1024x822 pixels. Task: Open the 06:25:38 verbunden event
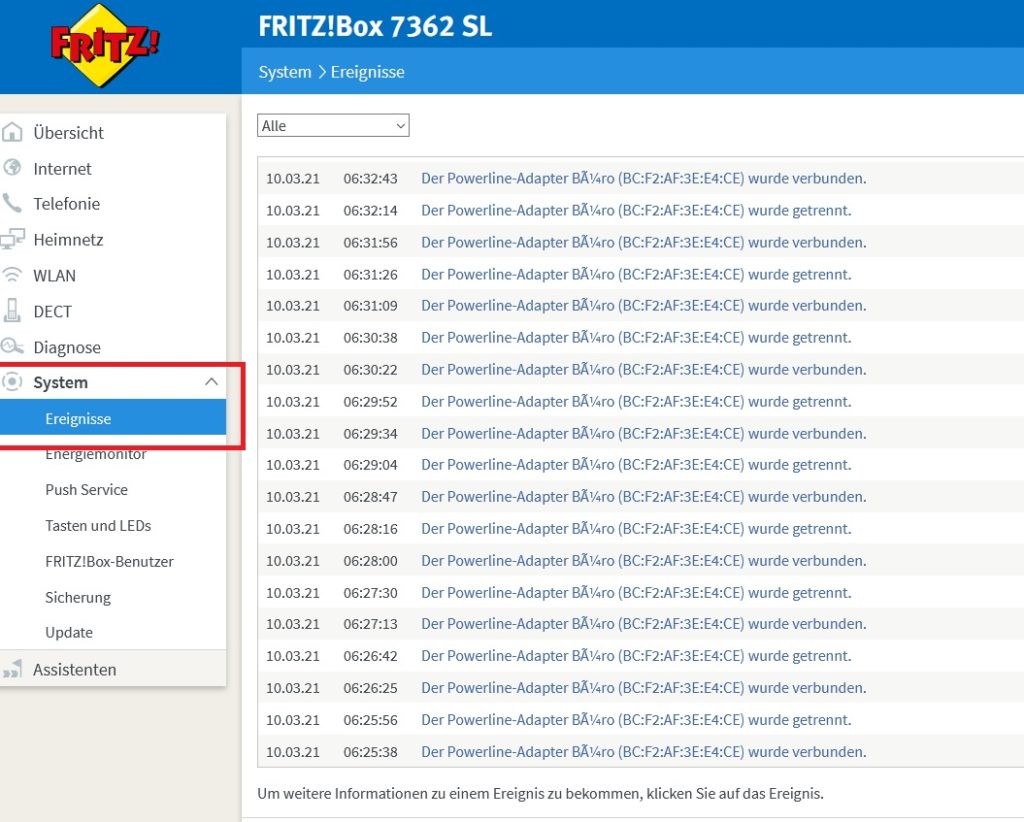pyautogui.click(x=643, y=752)
